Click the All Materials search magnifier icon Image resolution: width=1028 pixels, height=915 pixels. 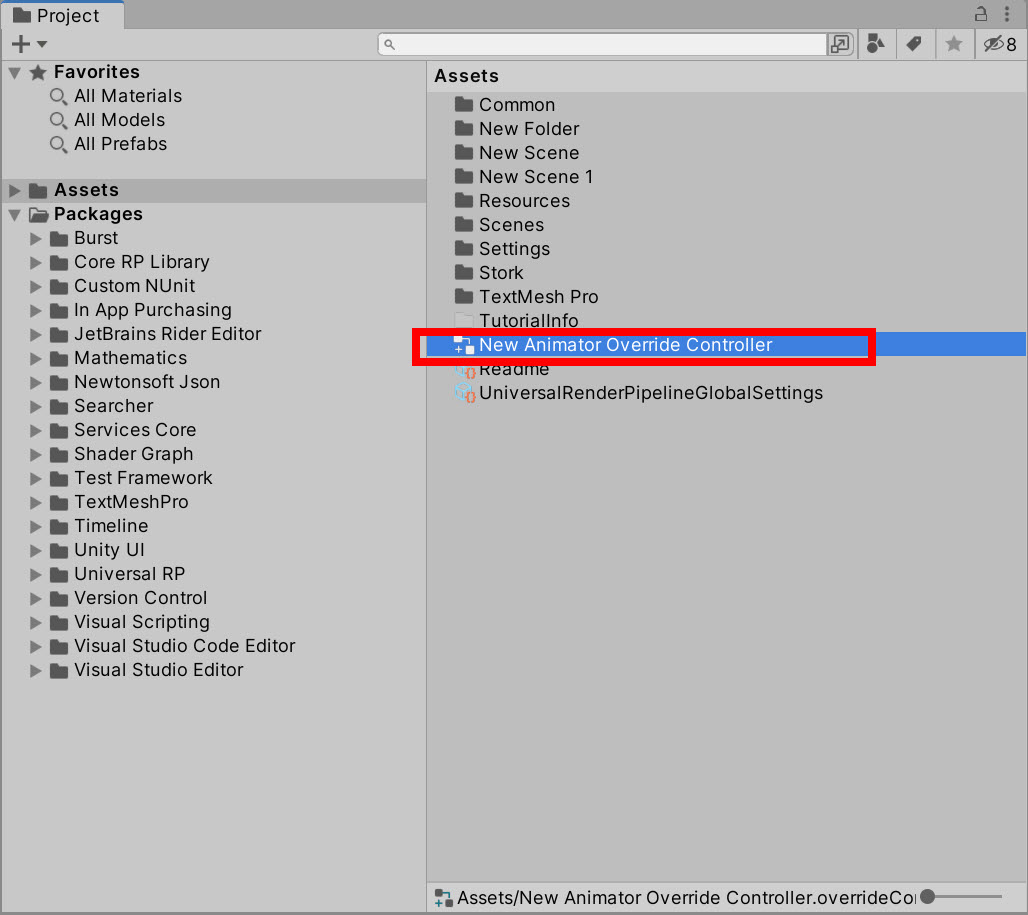[x=58, y=97]
